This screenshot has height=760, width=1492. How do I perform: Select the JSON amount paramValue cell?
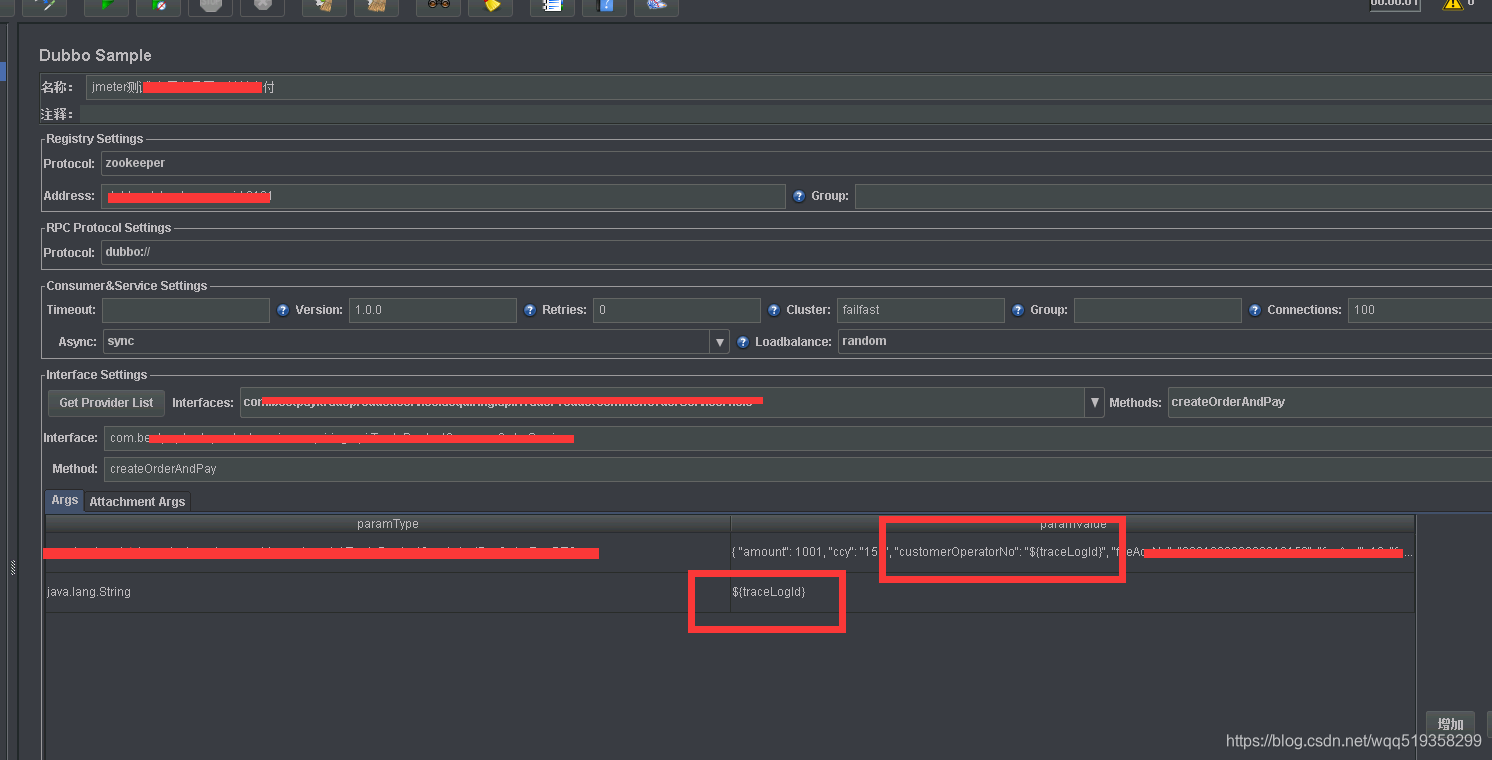pyautogui.click(x=1072, y=552)
